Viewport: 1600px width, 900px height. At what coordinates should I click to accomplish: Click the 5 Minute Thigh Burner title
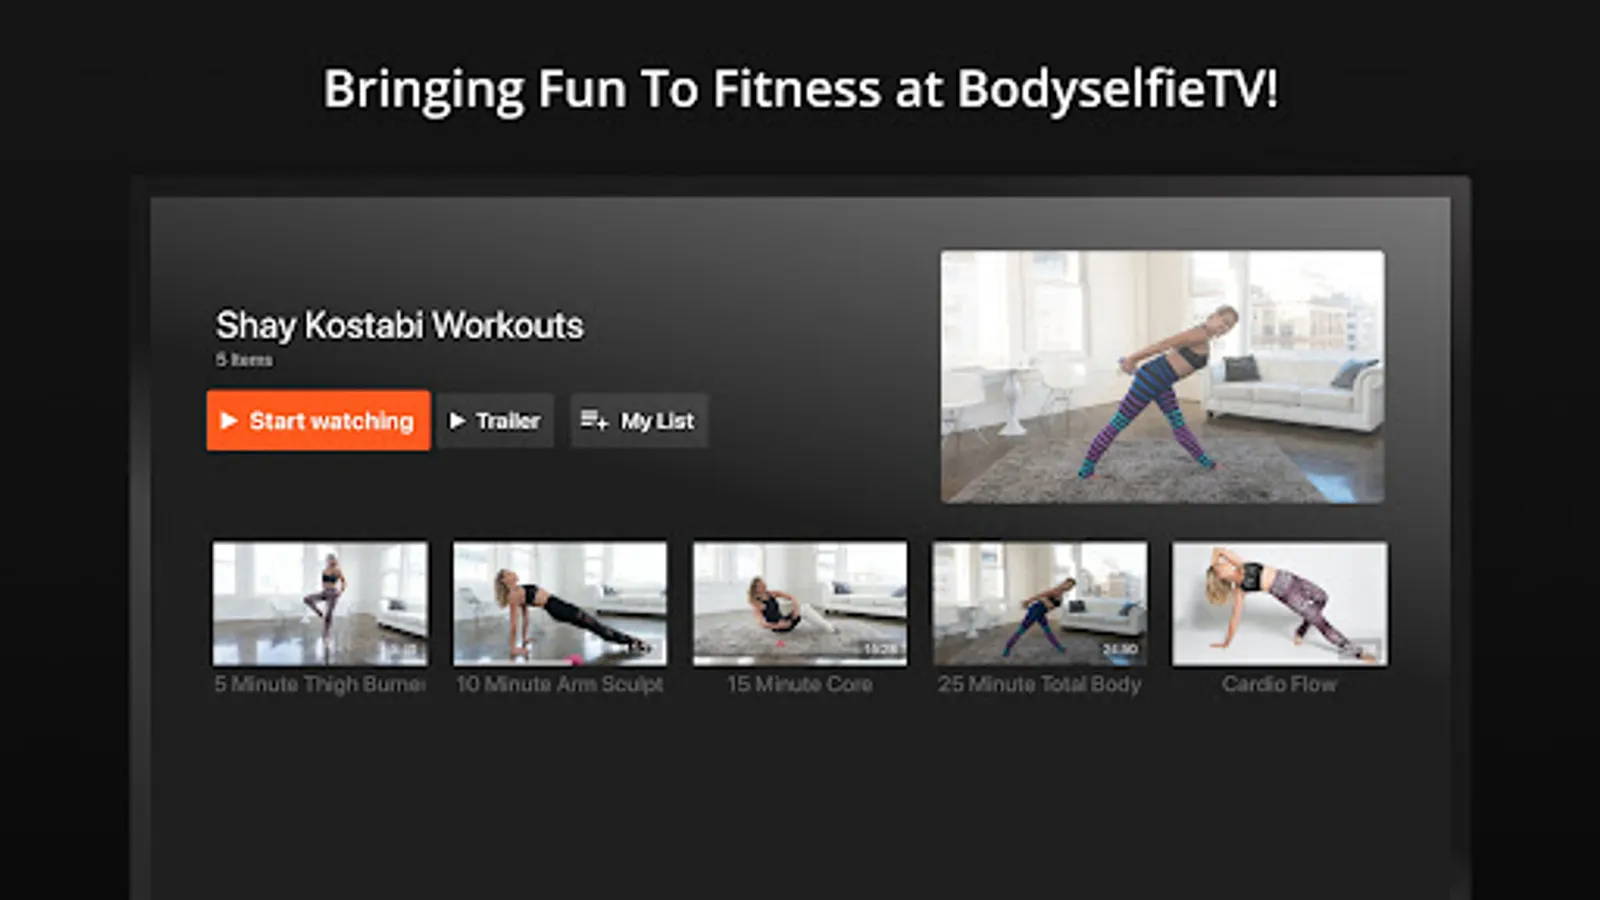coord(320,685)
